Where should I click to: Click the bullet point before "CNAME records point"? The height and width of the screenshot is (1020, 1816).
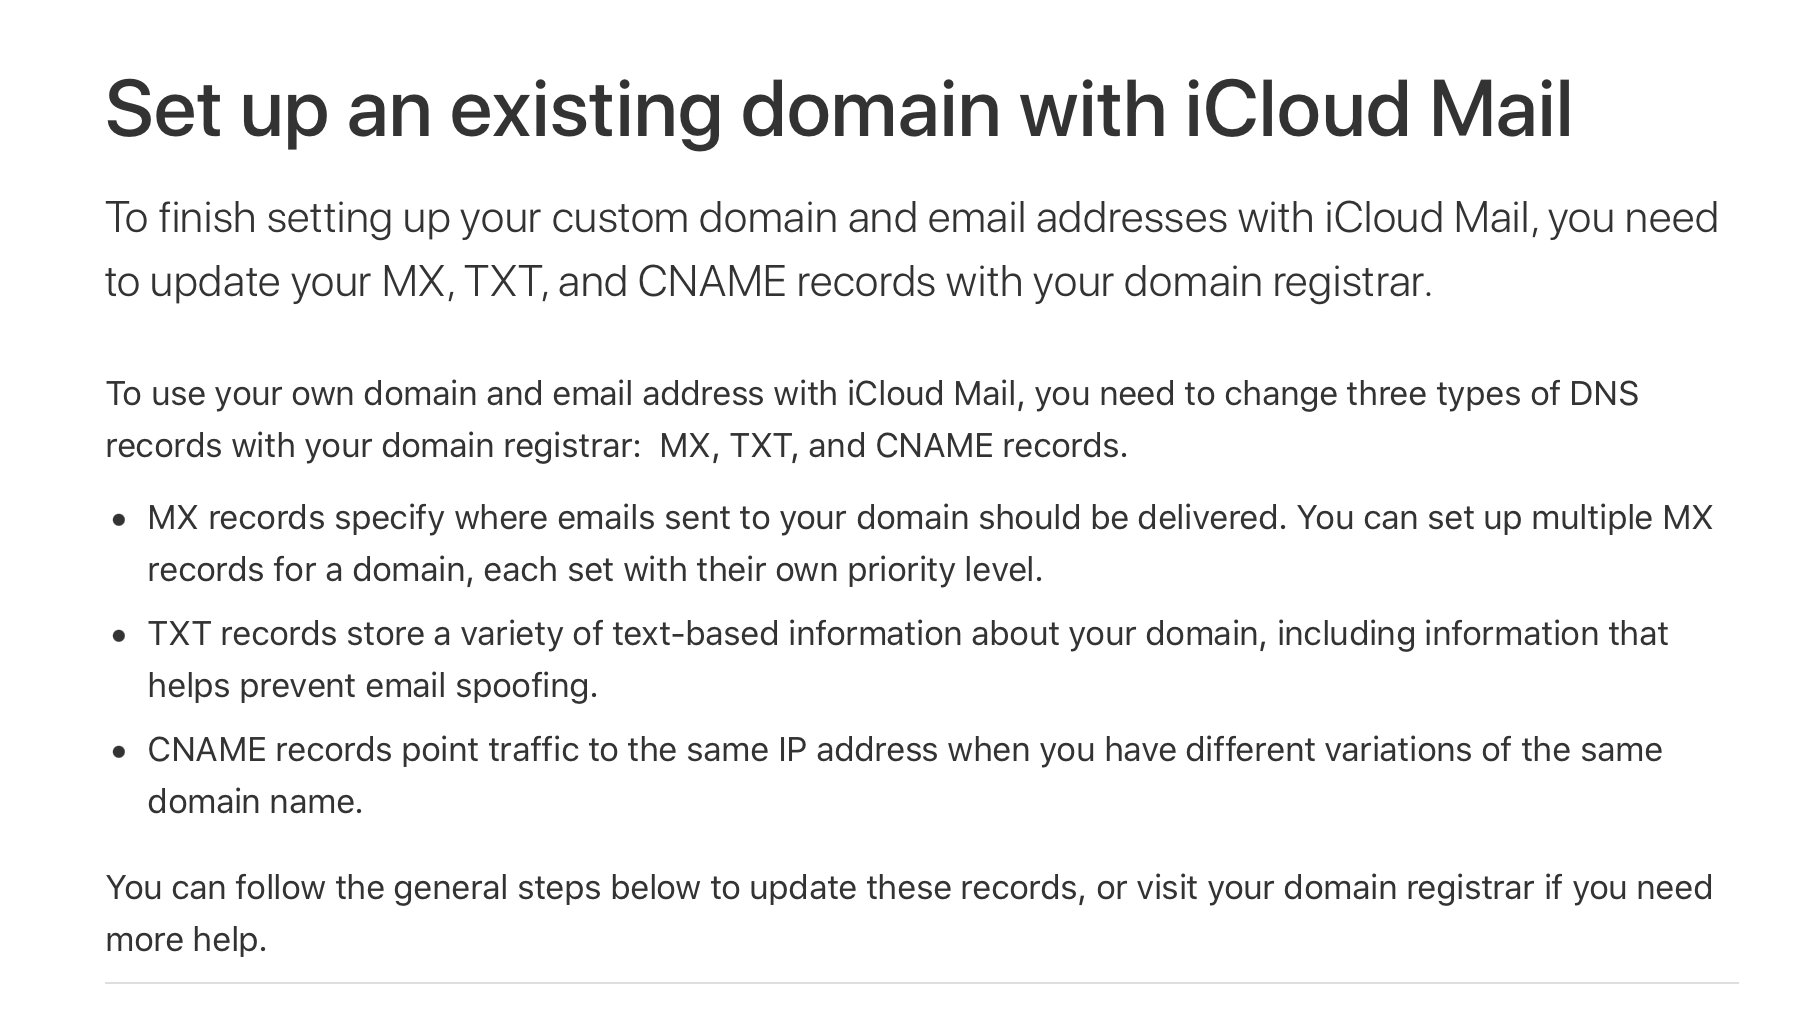(120, 752)
